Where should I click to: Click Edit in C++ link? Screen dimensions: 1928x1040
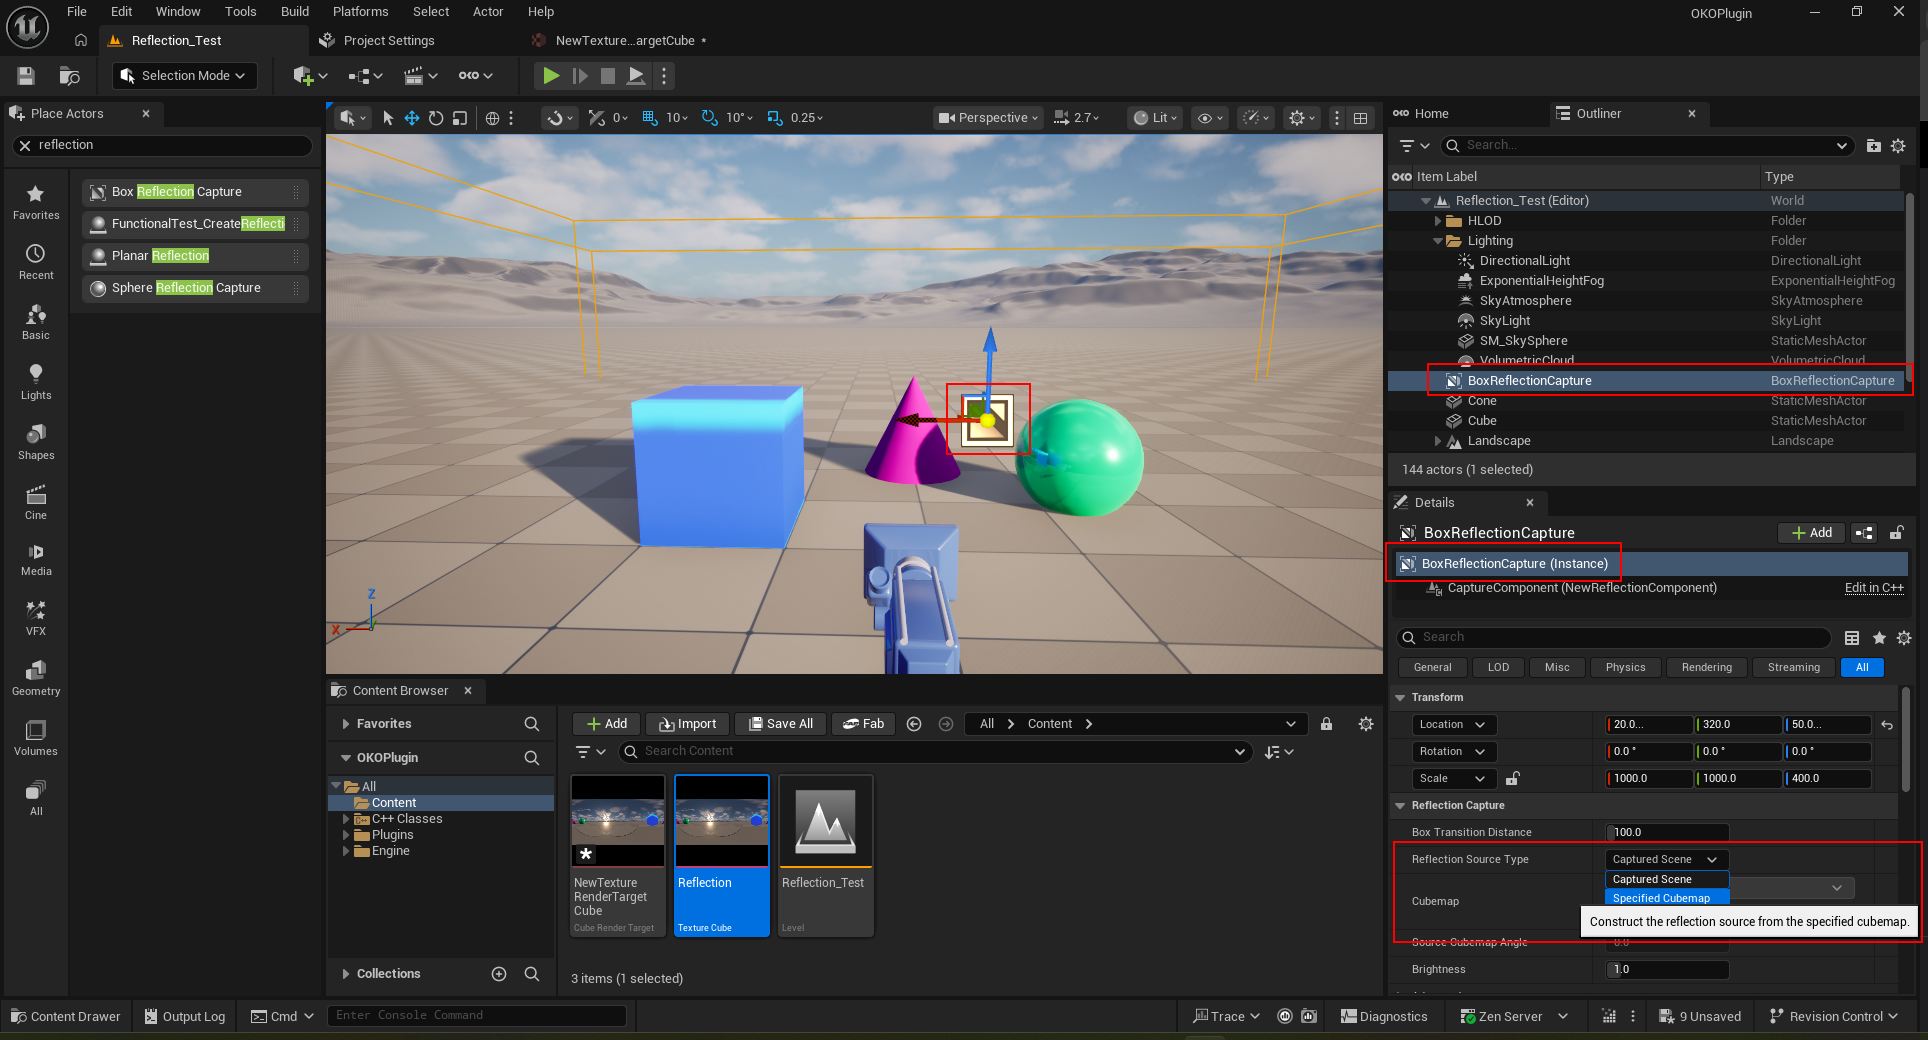[1874, 588]
